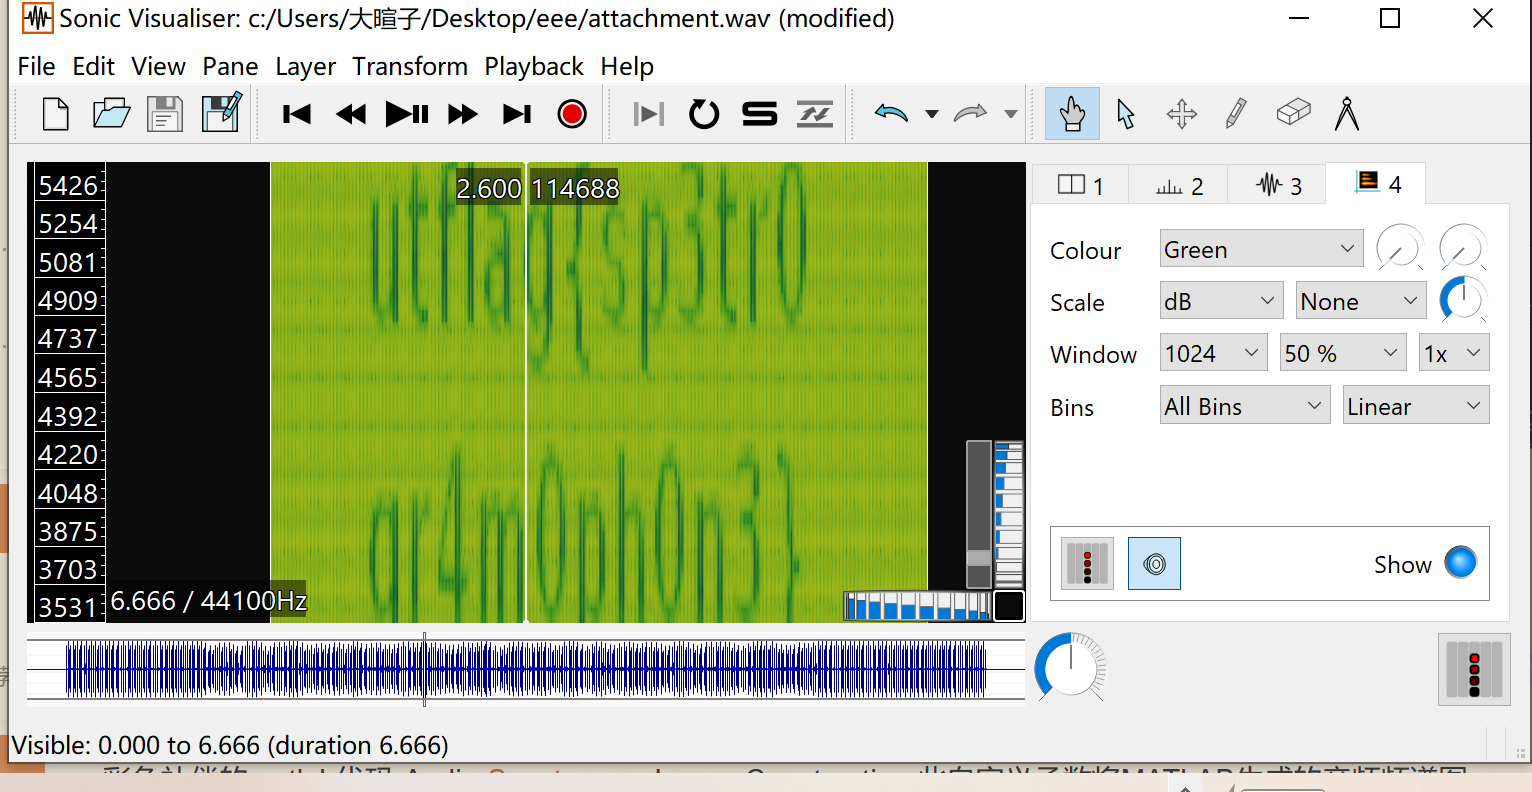Open the normalization dropdown showing None
This screenshot has width=1532, height=792.
(1361, 301)
